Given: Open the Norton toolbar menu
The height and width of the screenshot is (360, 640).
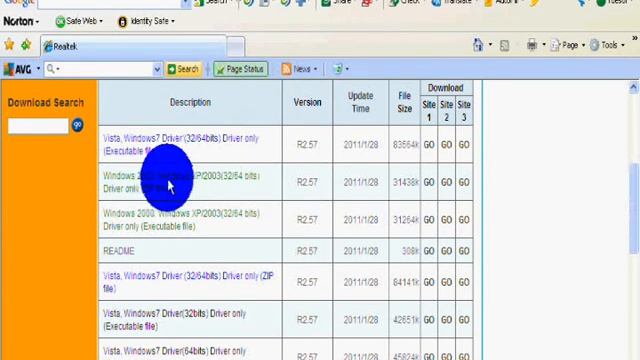Looking at the screenshot, I should coord(21,21).
